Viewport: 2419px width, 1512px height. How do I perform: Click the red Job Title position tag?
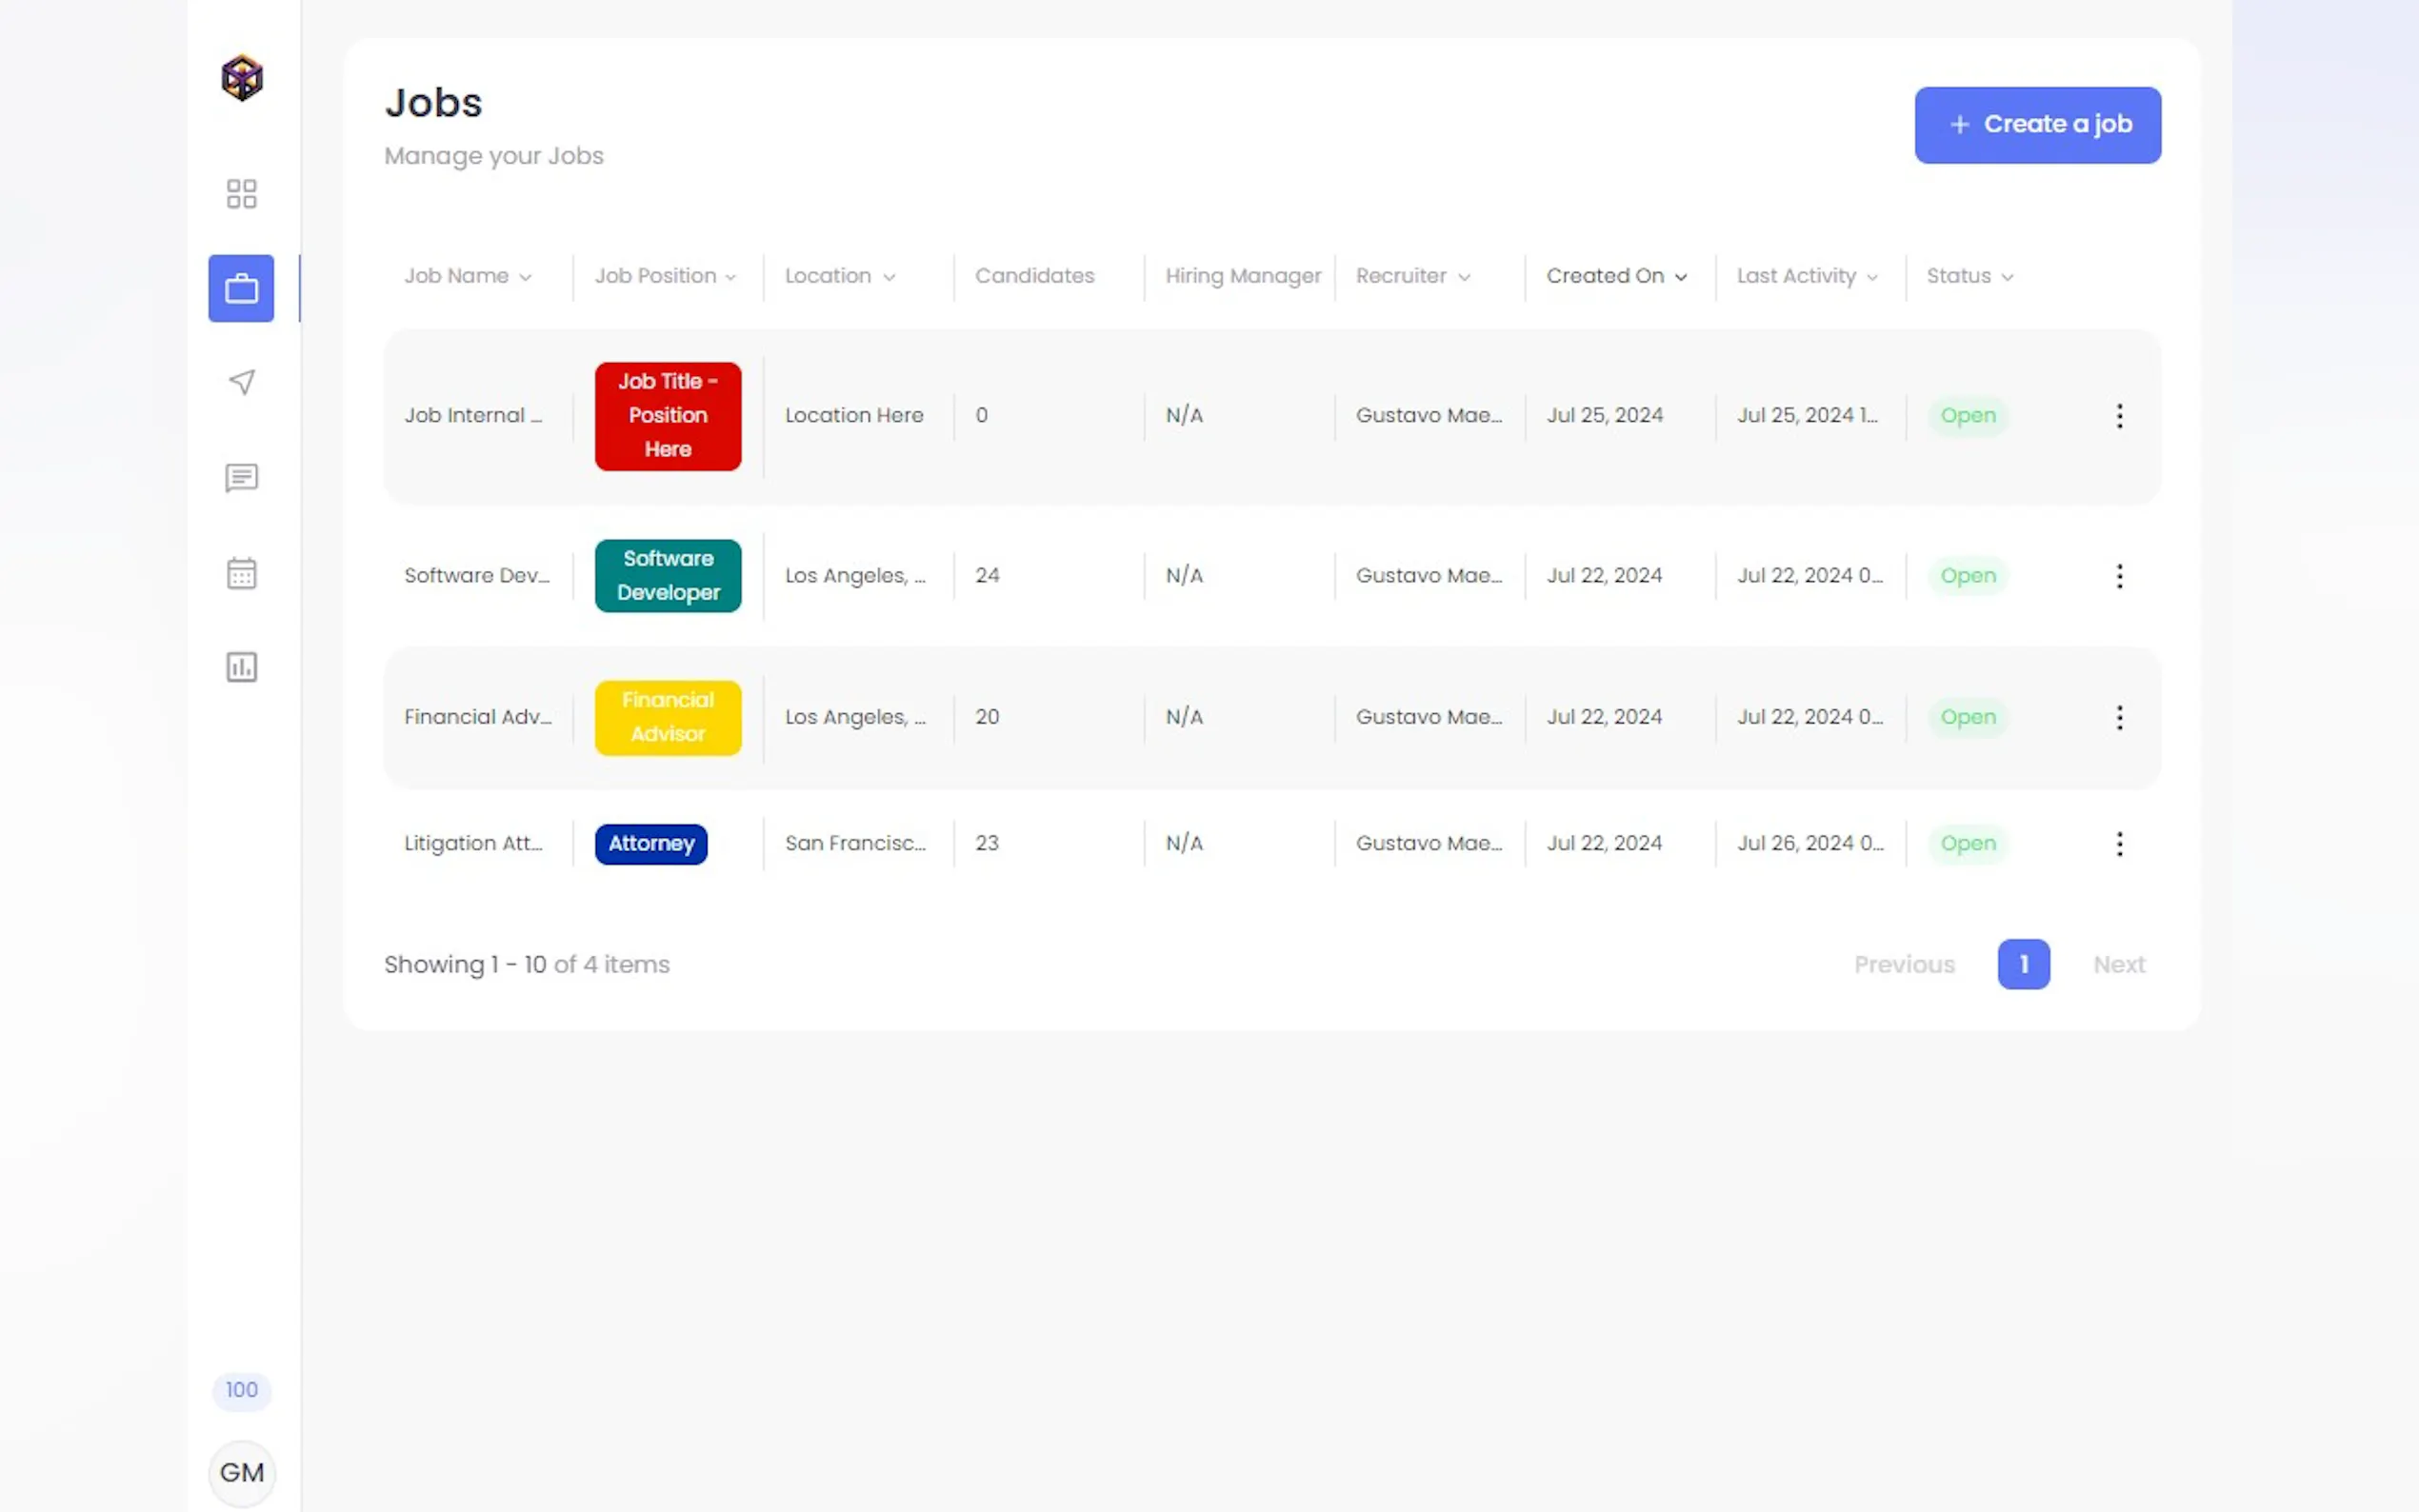667,416
